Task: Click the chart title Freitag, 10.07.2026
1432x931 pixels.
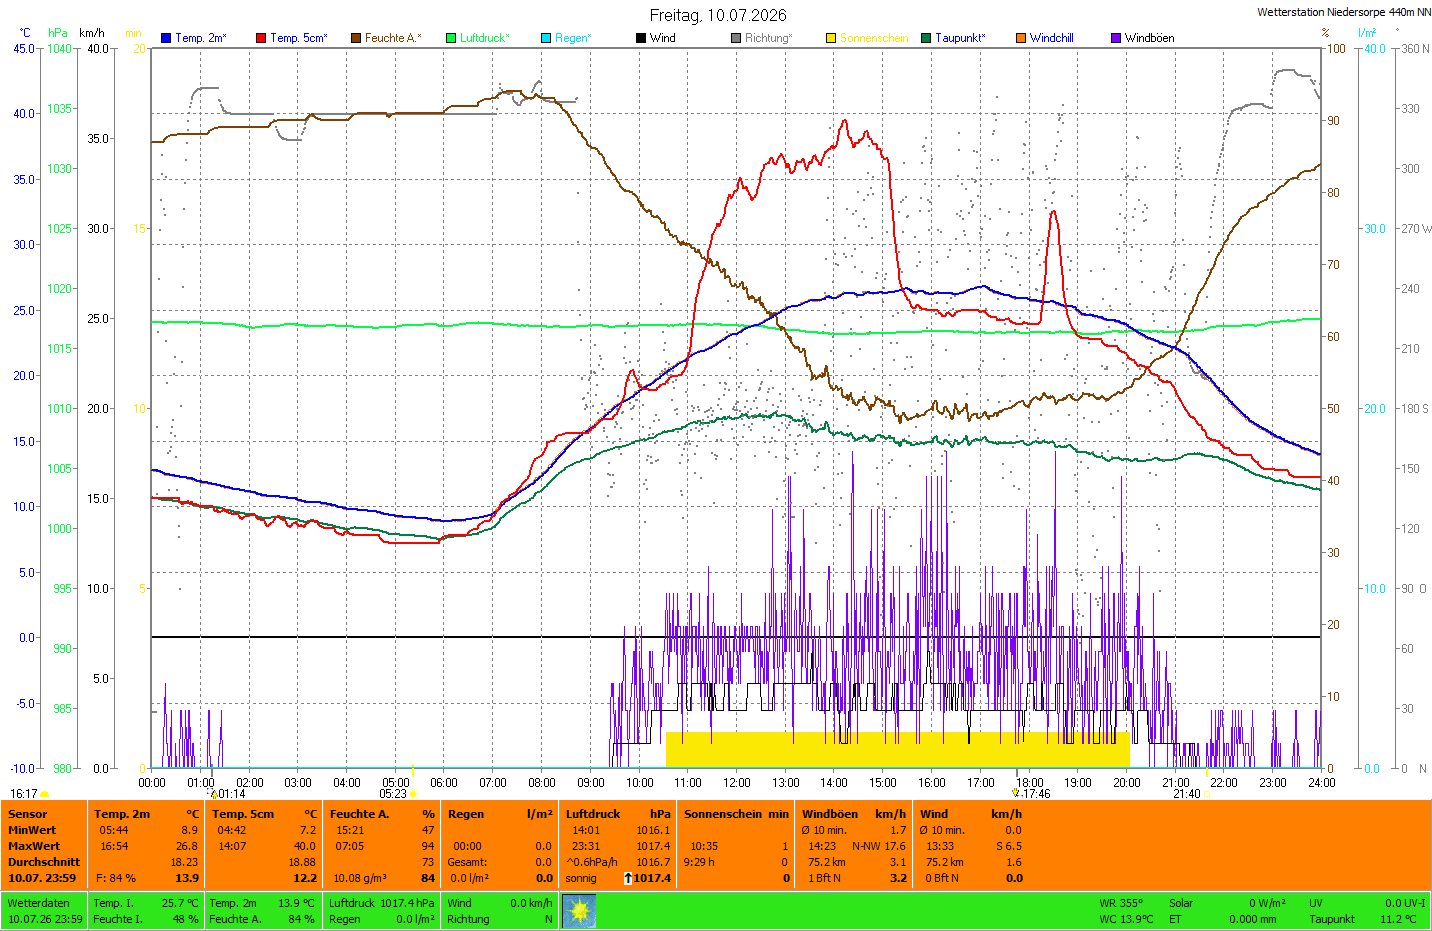Action: pos(718,15)
